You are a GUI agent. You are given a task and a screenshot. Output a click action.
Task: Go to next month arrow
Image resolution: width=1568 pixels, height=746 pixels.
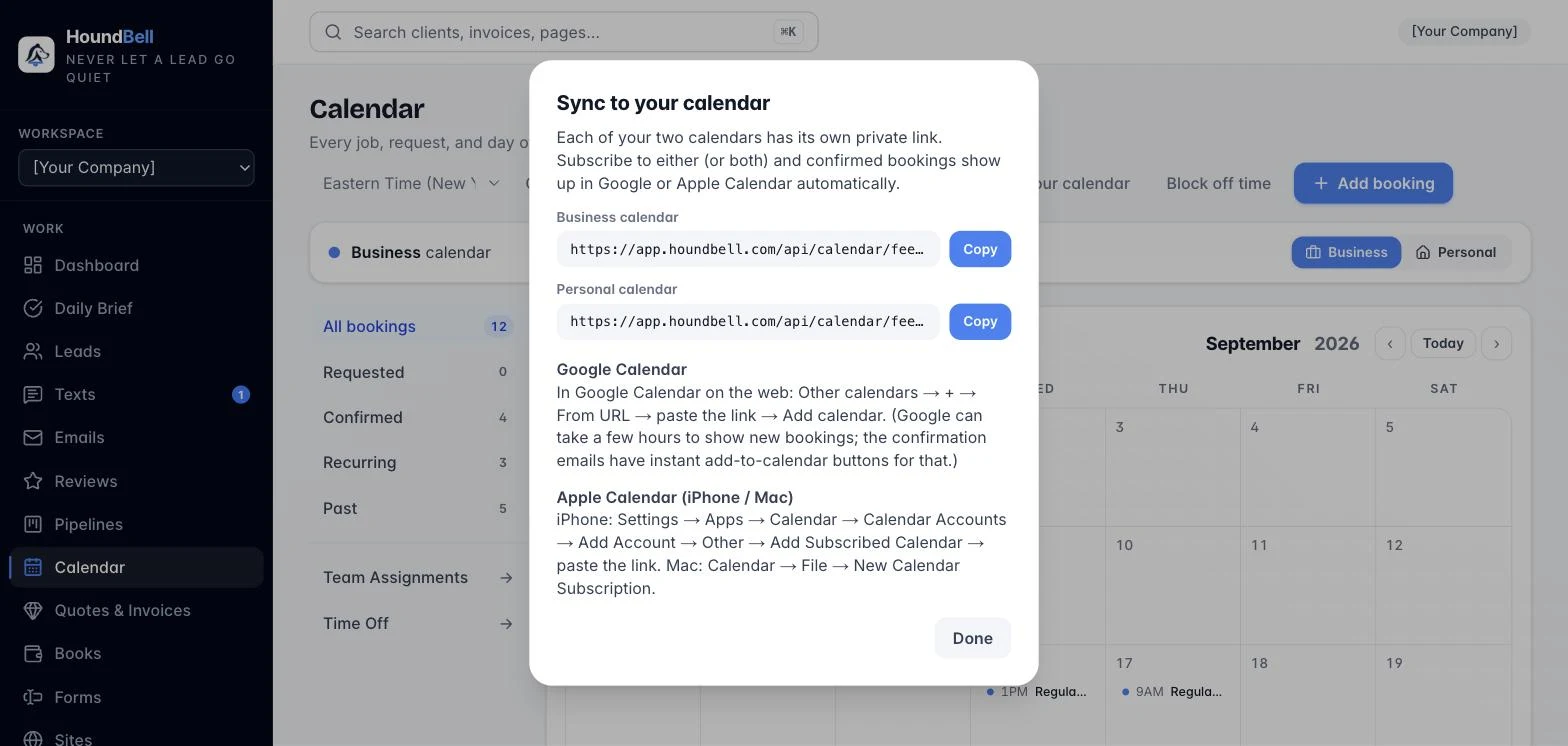tap(1496, 343)
